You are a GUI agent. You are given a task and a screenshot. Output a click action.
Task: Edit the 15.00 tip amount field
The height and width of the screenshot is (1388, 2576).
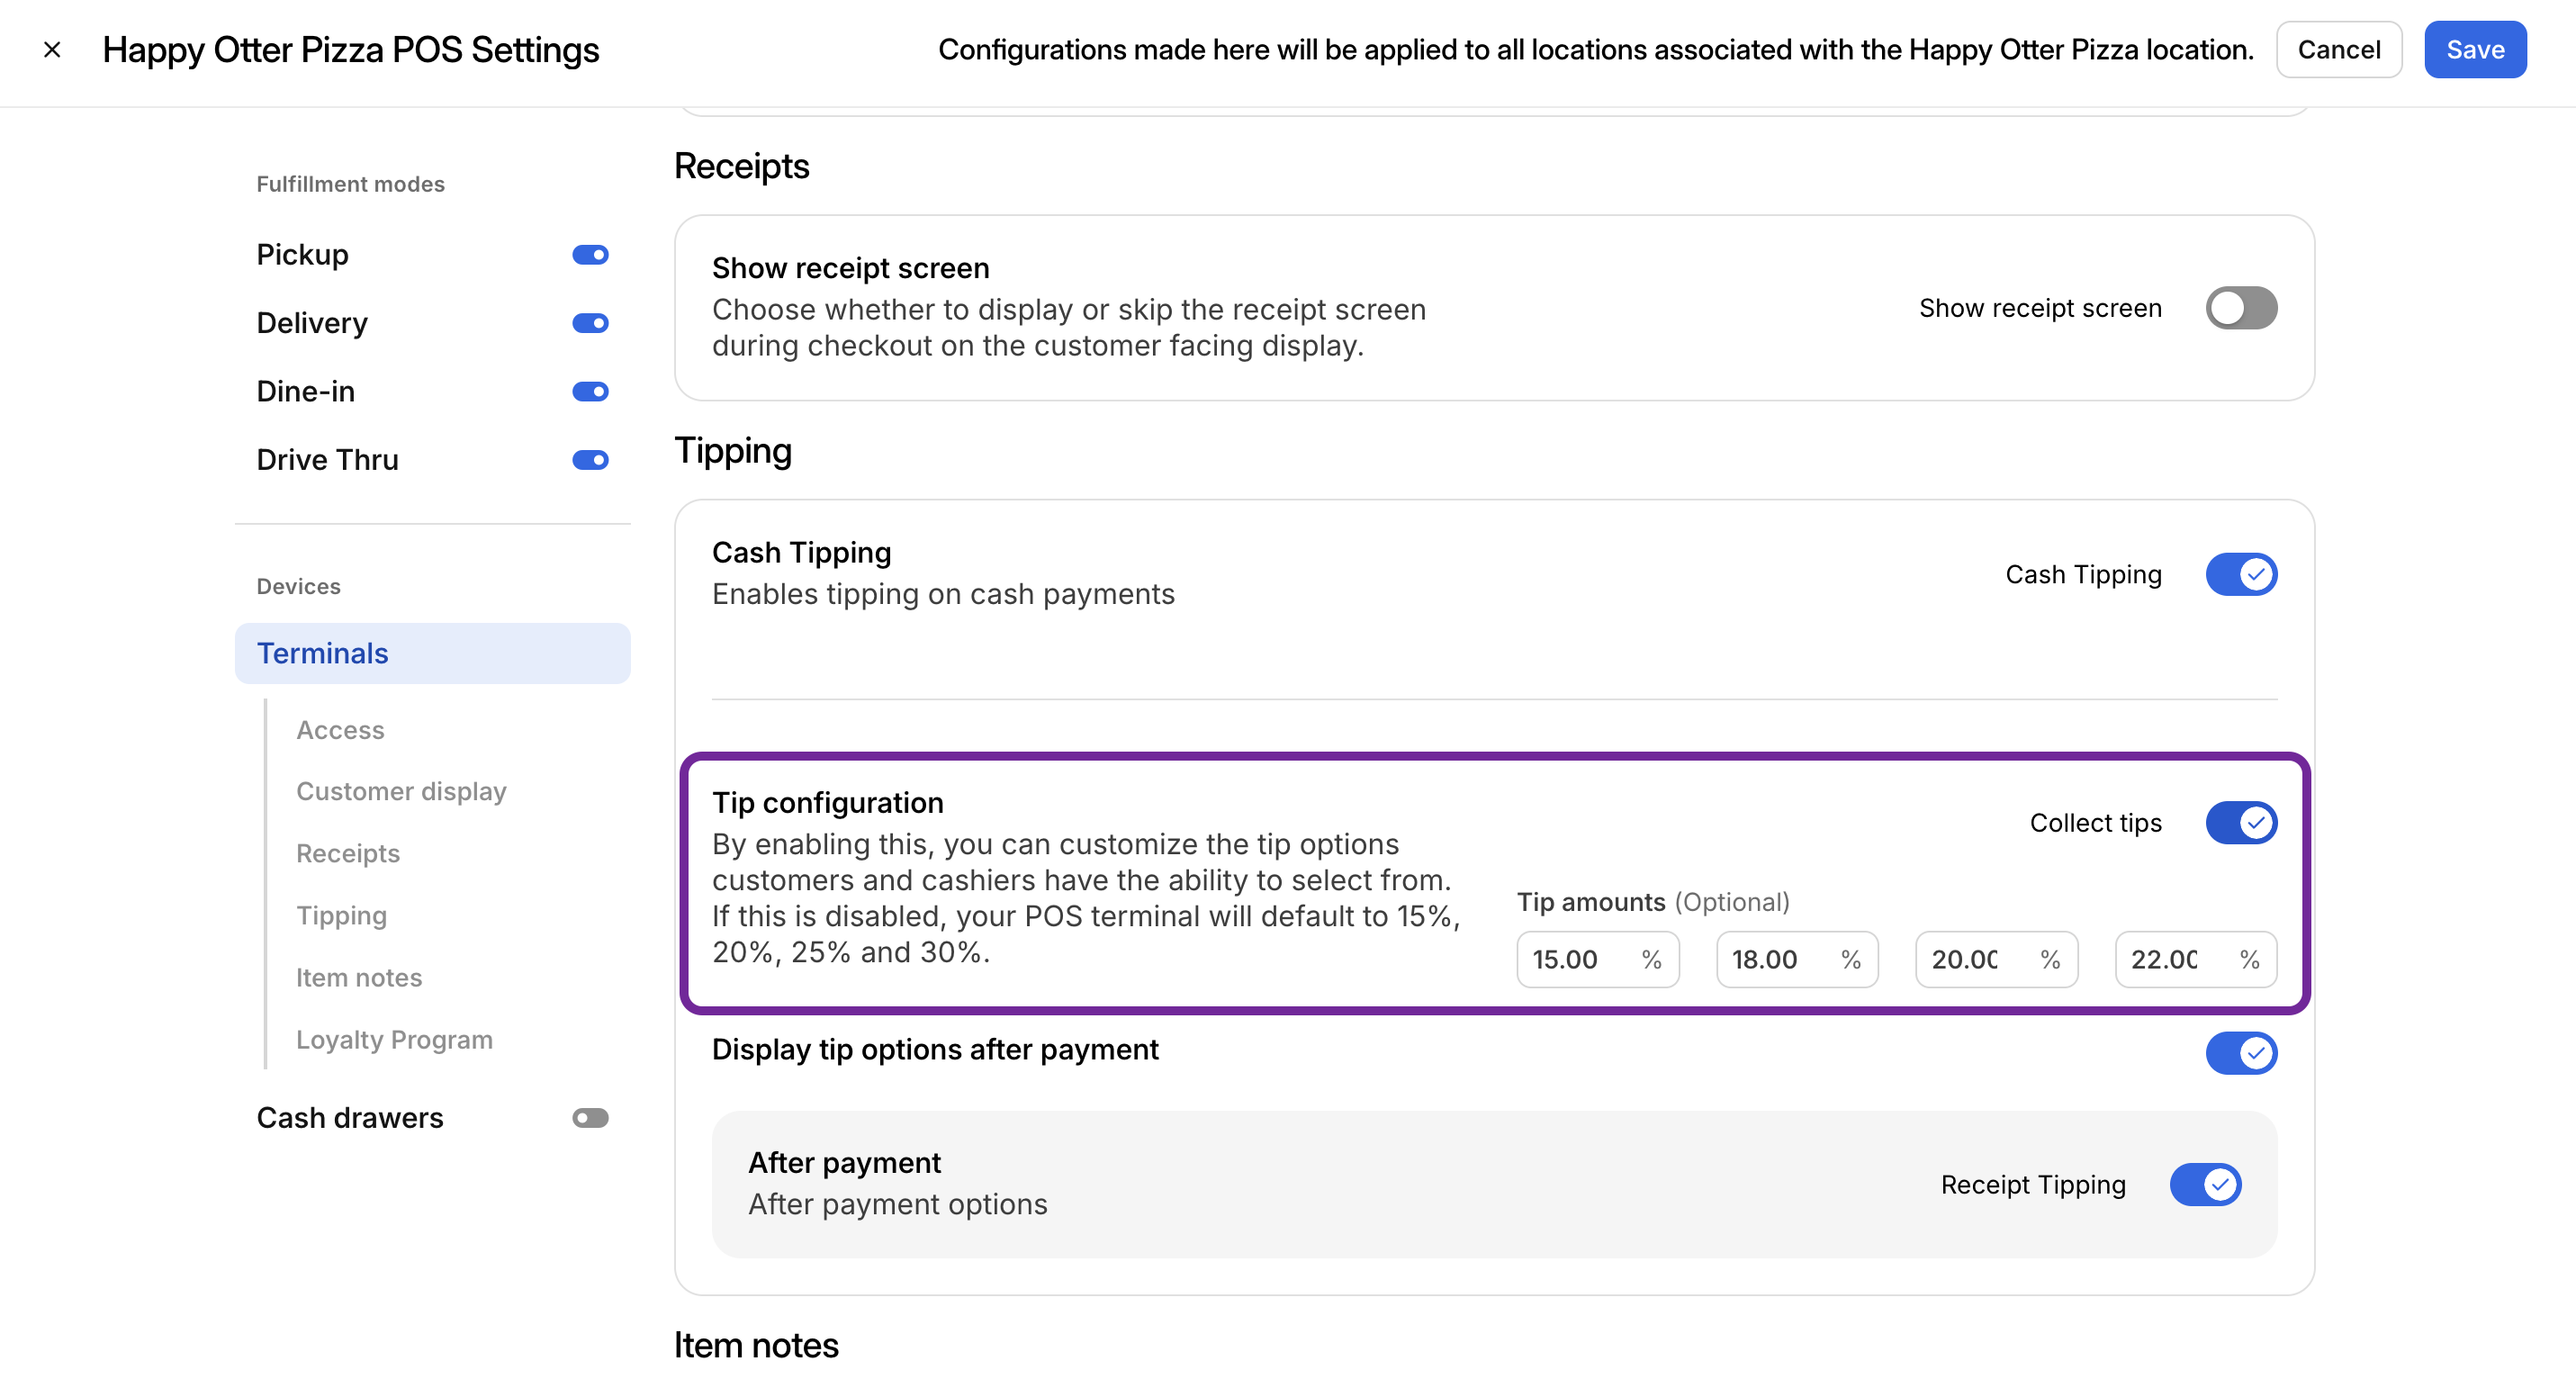[x=1597, y=959]
